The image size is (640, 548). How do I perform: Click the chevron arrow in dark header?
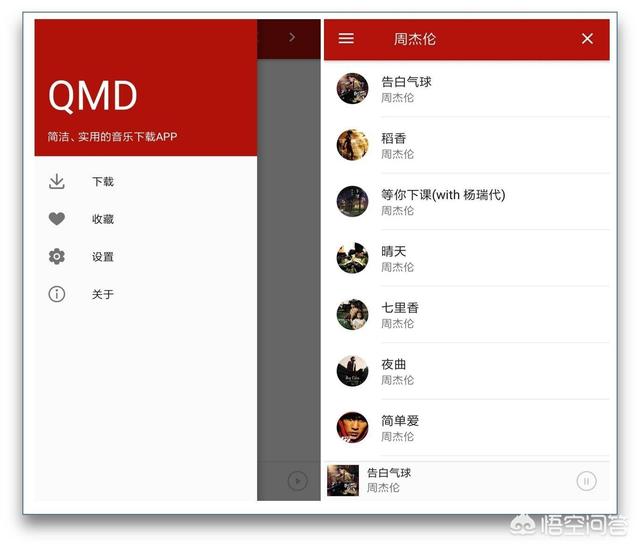[292, 38]
